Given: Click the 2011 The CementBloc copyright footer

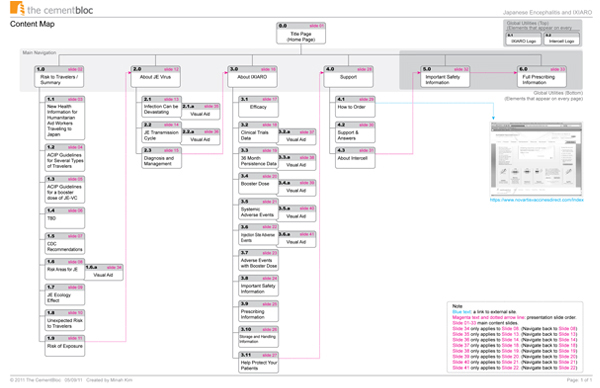Looking at the screenshot, I should (71, 380).
